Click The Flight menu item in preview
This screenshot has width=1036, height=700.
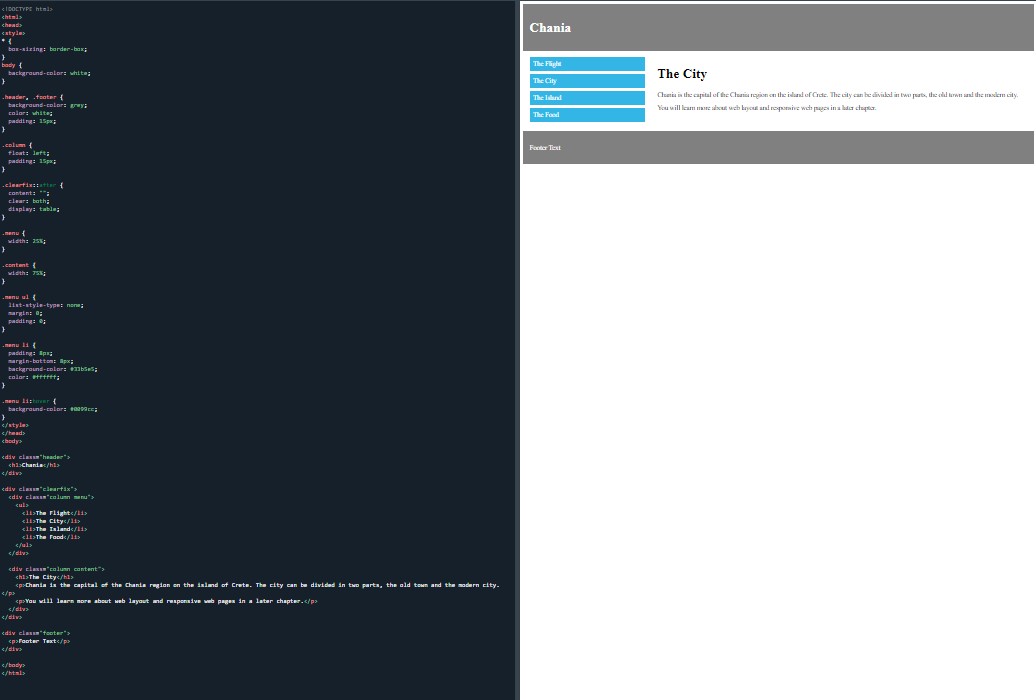[587, 64]
